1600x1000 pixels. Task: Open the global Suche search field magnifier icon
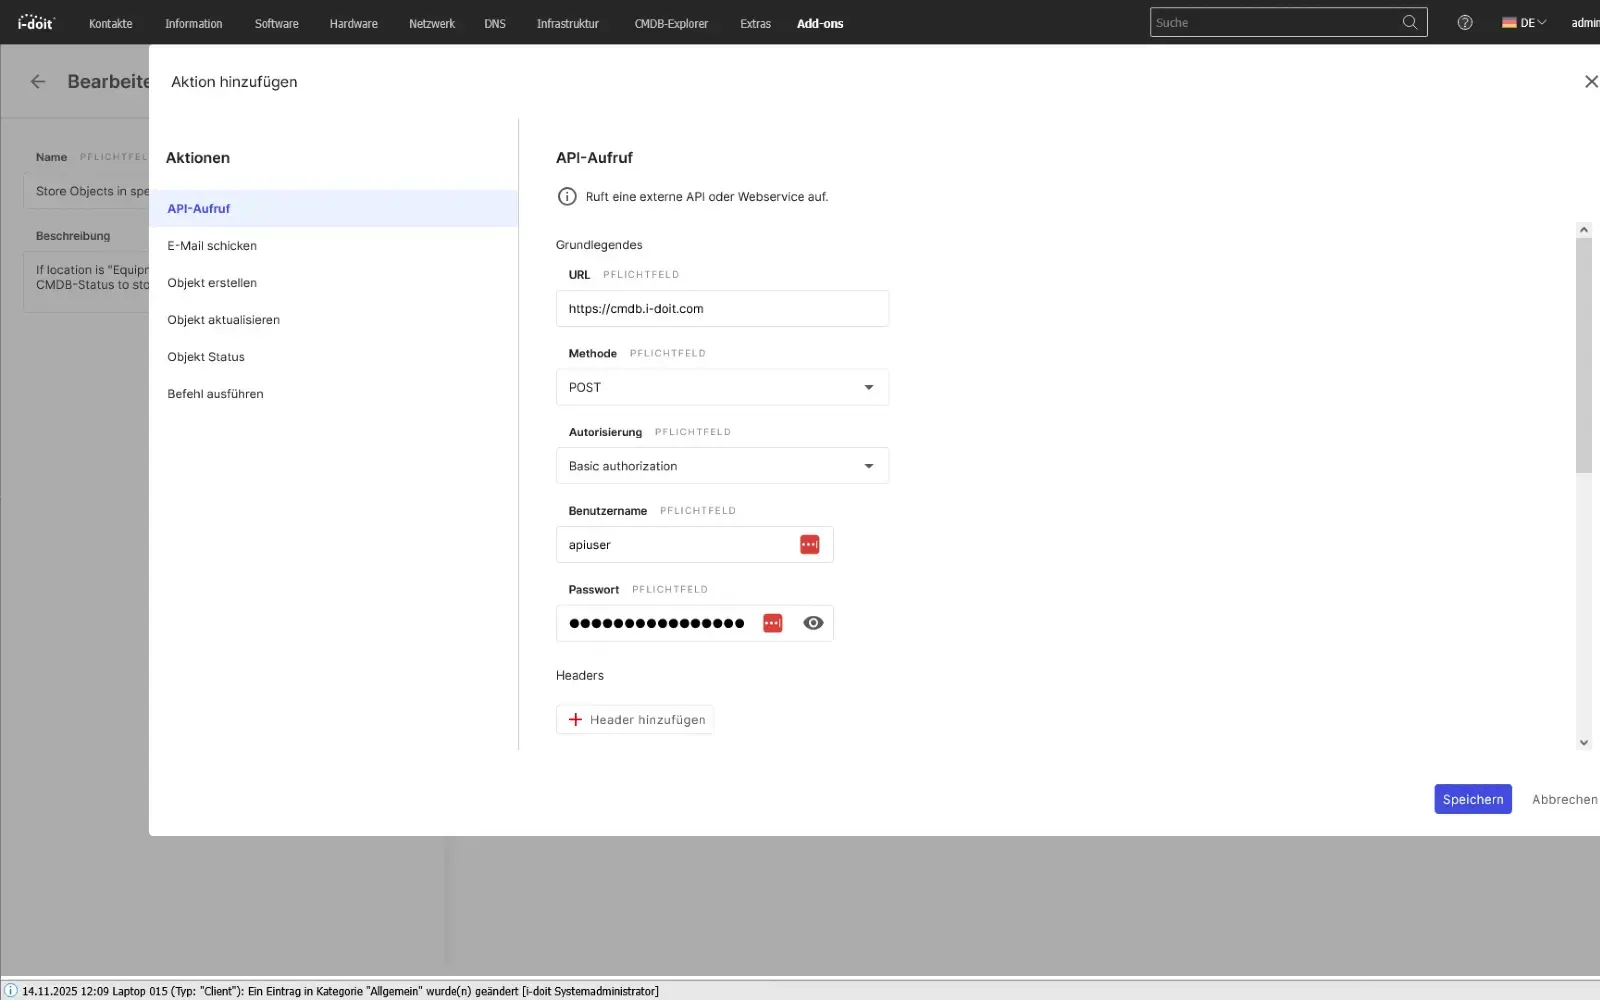[x=1410, y=21]
